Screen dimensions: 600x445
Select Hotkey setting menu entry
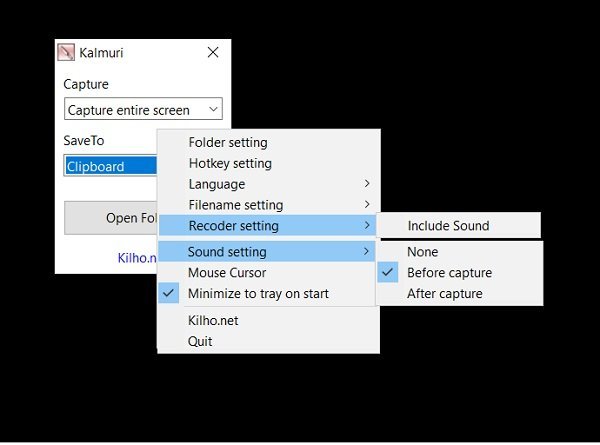tap(230, 163)
